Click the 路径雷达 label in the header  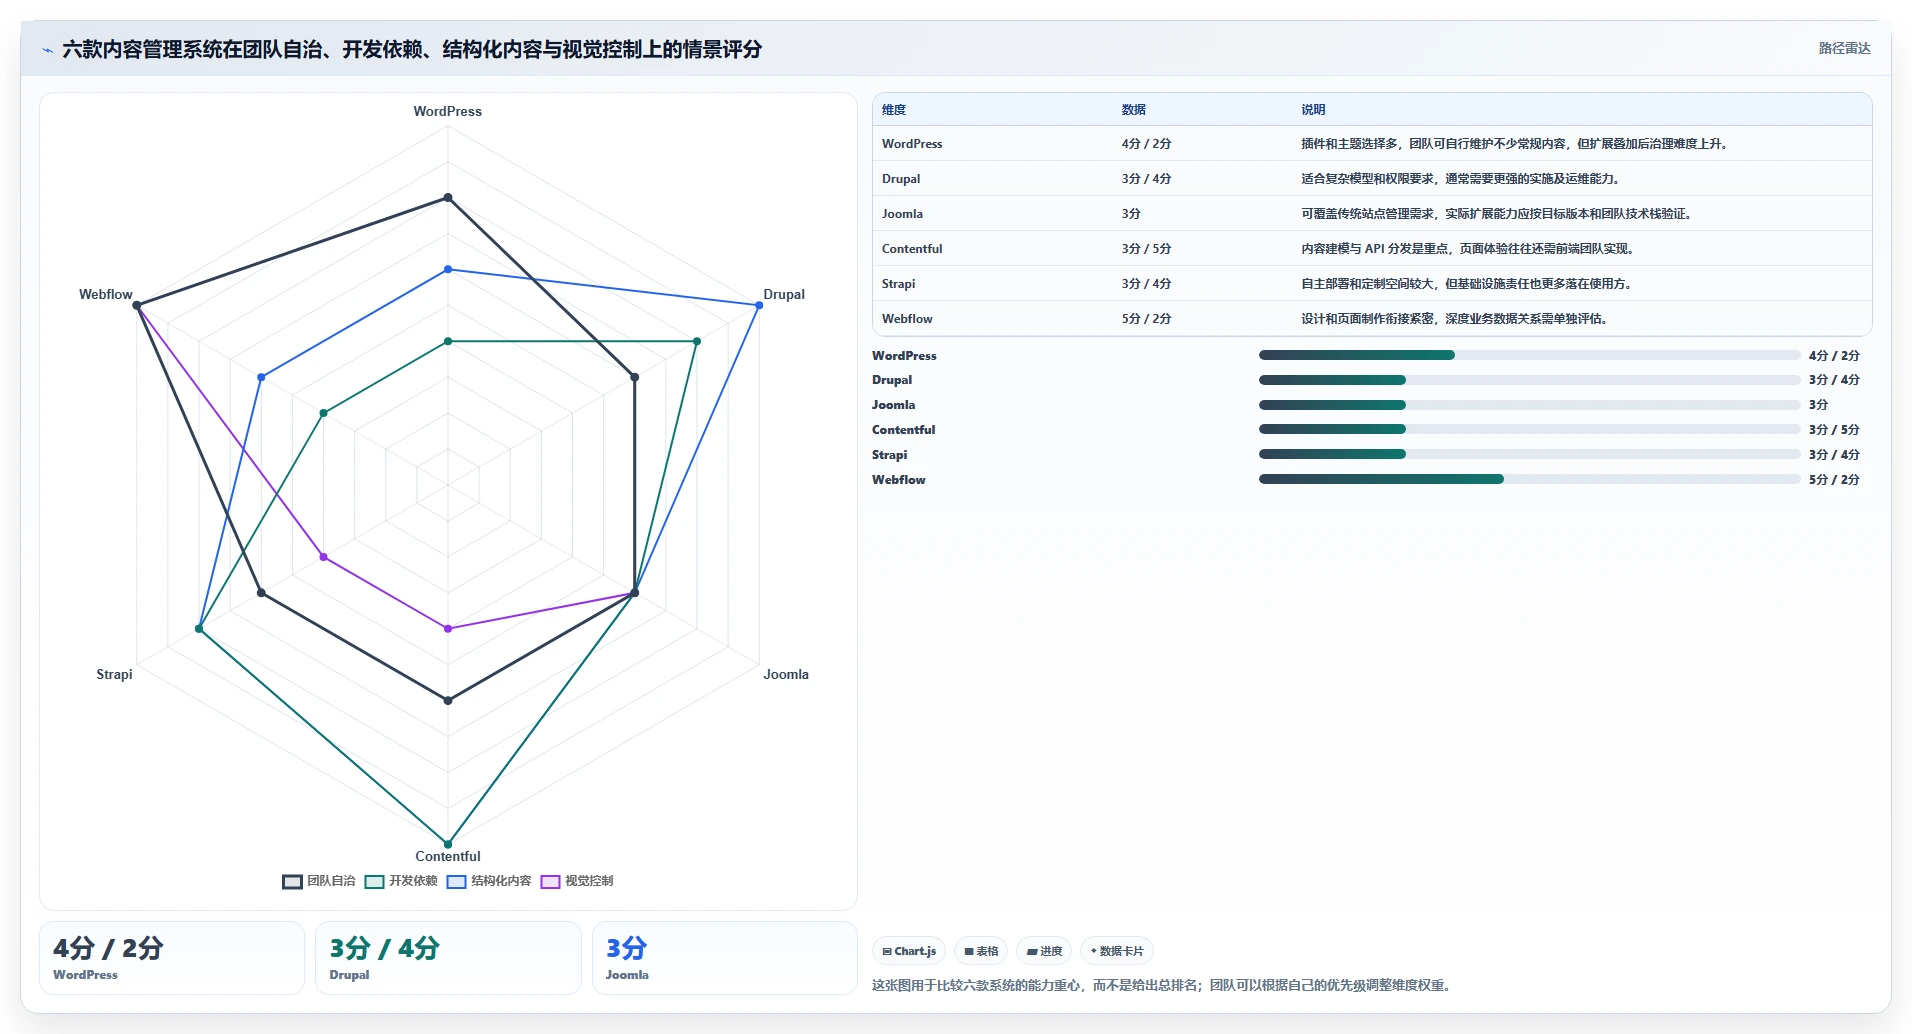[x=1844, y=48]
